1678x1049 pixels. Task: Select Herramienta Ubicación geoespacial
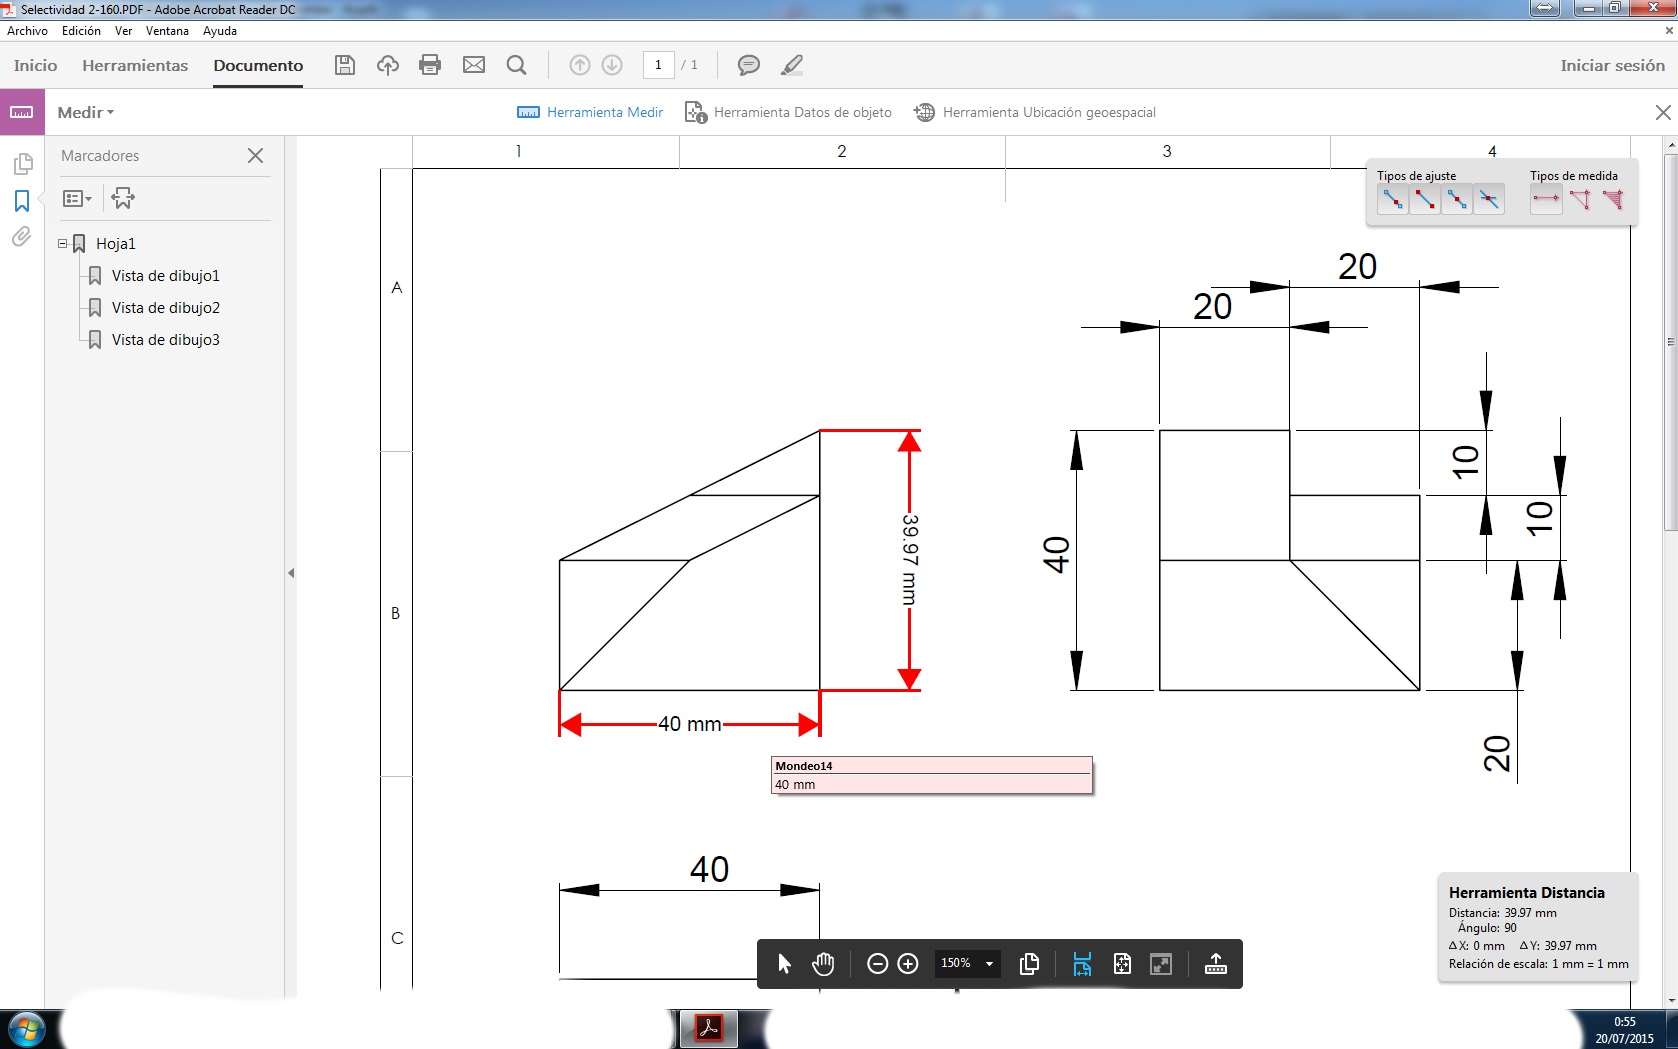(x=1035, y=112)
